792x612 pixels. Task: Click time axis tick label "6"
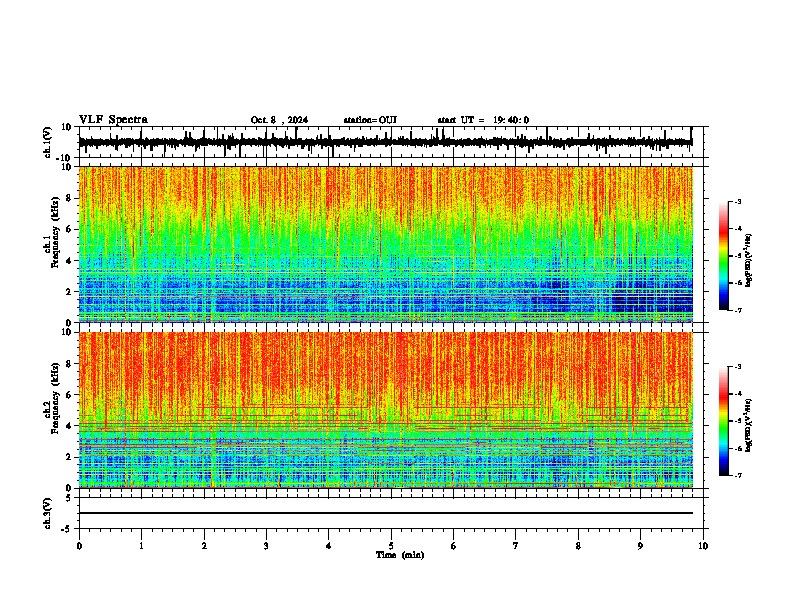coord(454,546)
